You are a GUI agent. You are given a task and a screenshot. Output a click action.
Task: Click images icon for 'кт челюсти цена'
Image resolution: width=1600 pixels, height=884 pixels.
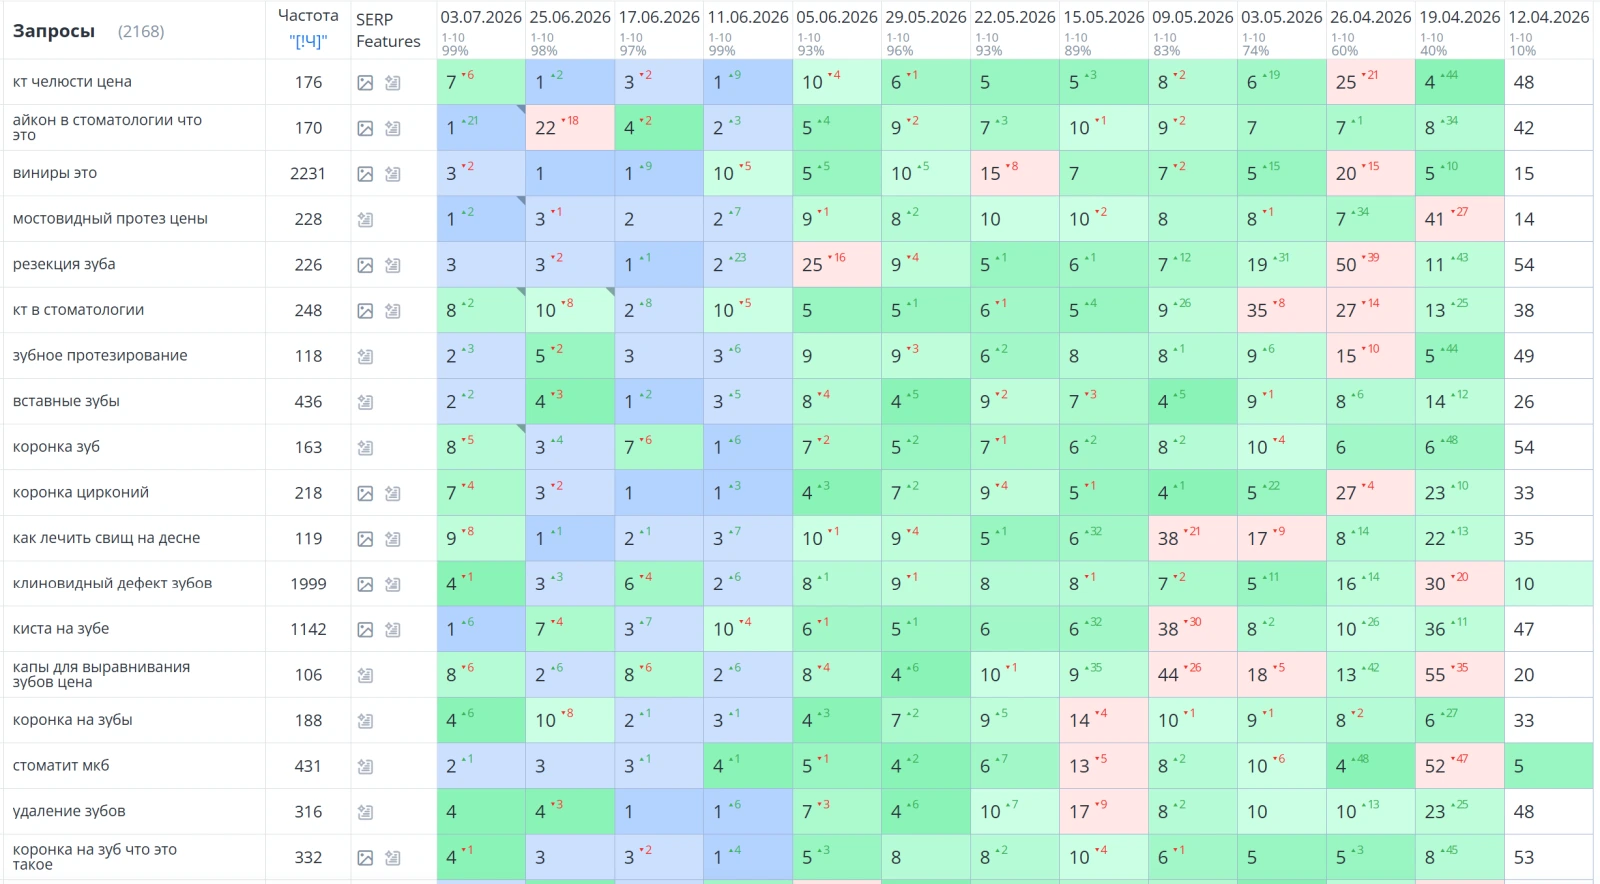click(365, 83)
